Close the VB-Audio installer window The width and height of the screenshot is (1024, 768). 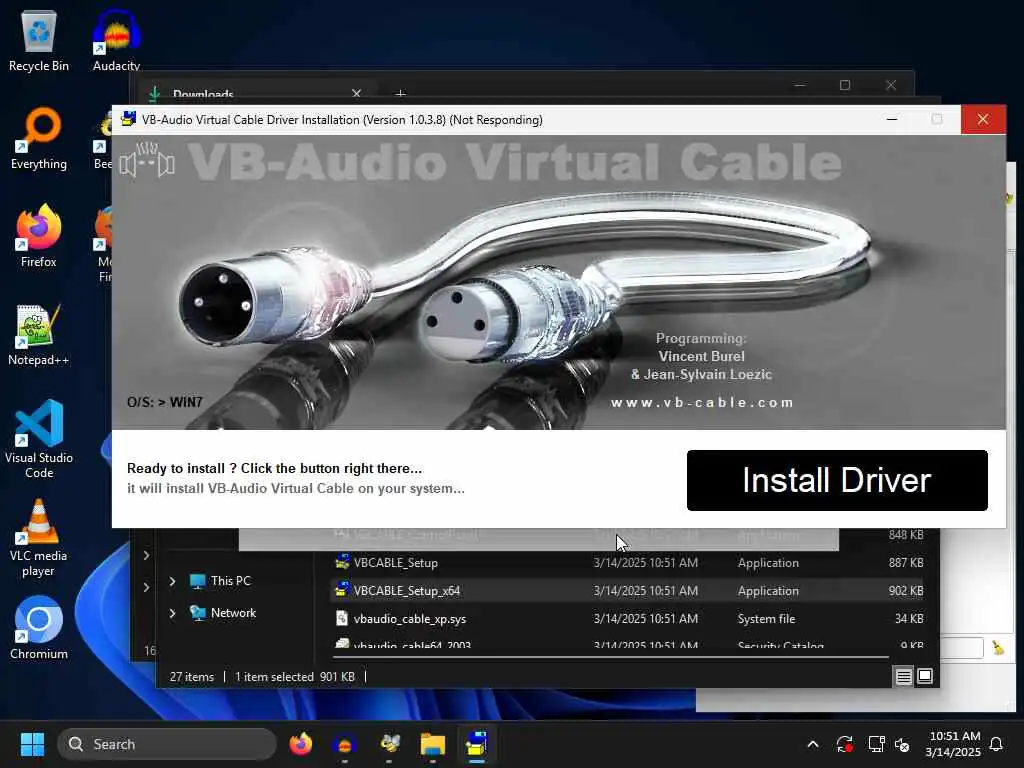tap(983, 120)
